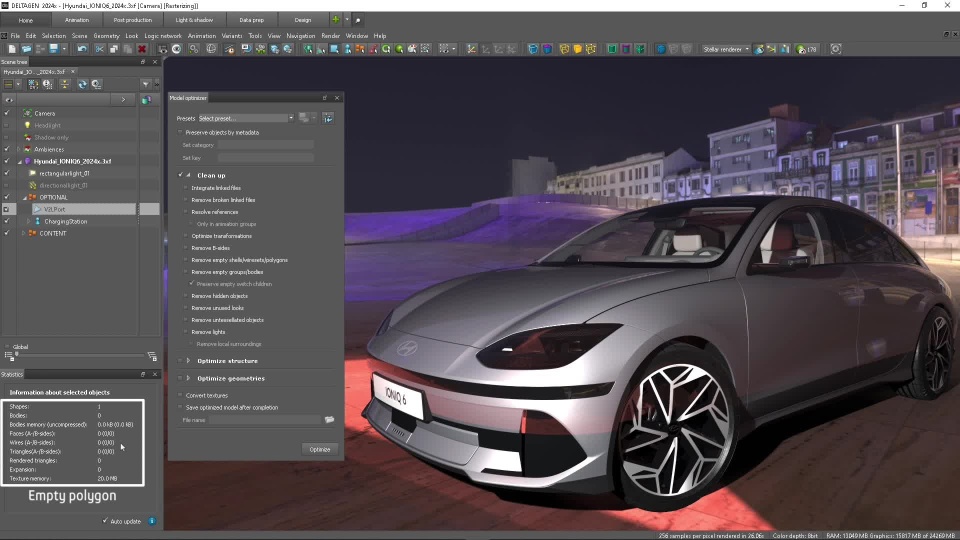Click the collapse-all arrows icon in scene tree
Viewport: 960px width, 540px height.
tap(64, 84)
